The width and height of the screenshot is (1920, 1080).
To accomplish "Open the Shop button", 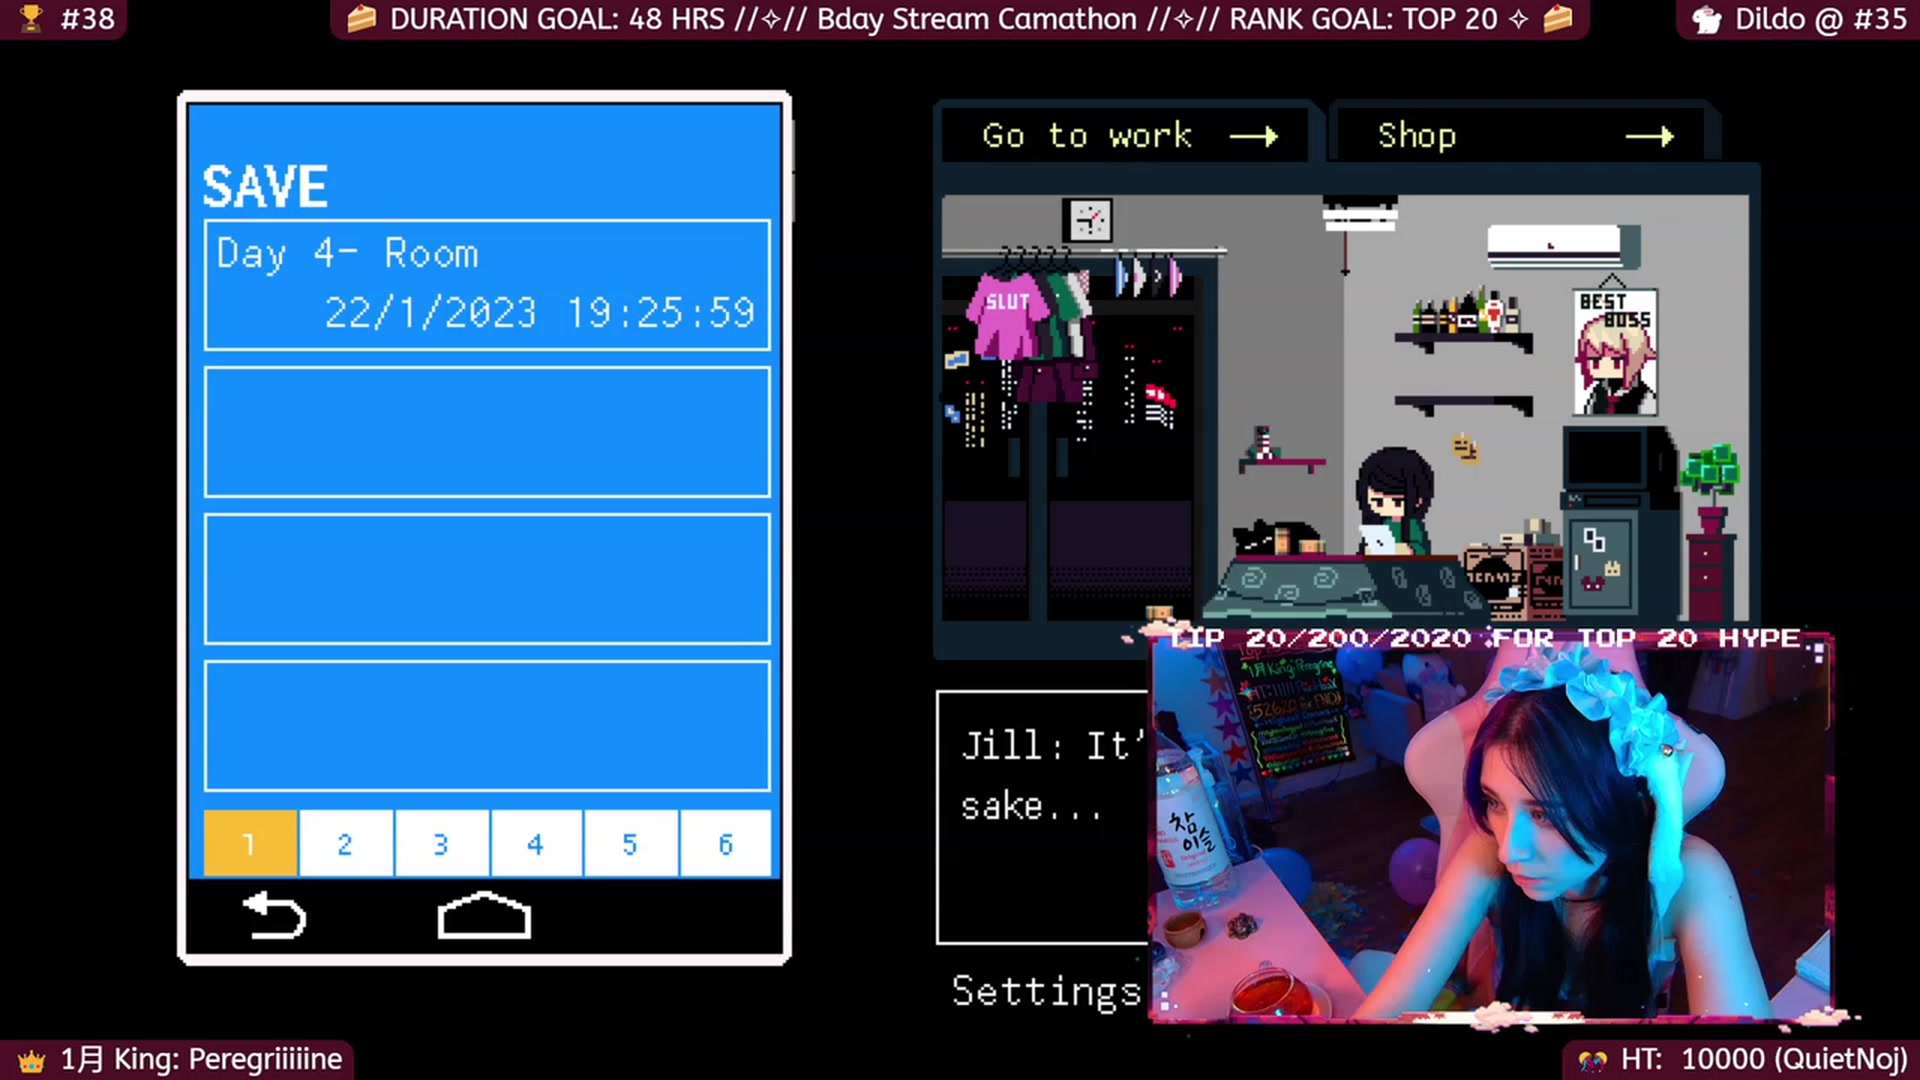I will tap(1518, 135).
